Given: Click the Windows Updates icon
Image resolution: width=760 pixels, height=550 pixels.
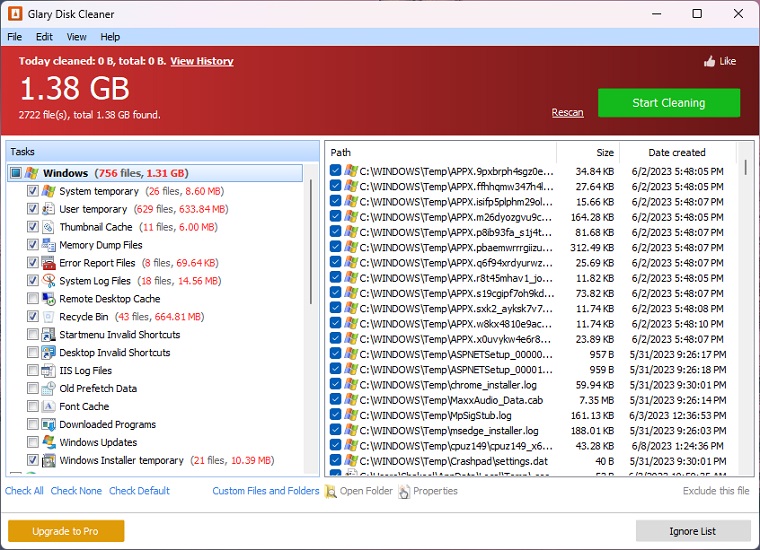Looking at the screenshot, I should click(48, 442).
